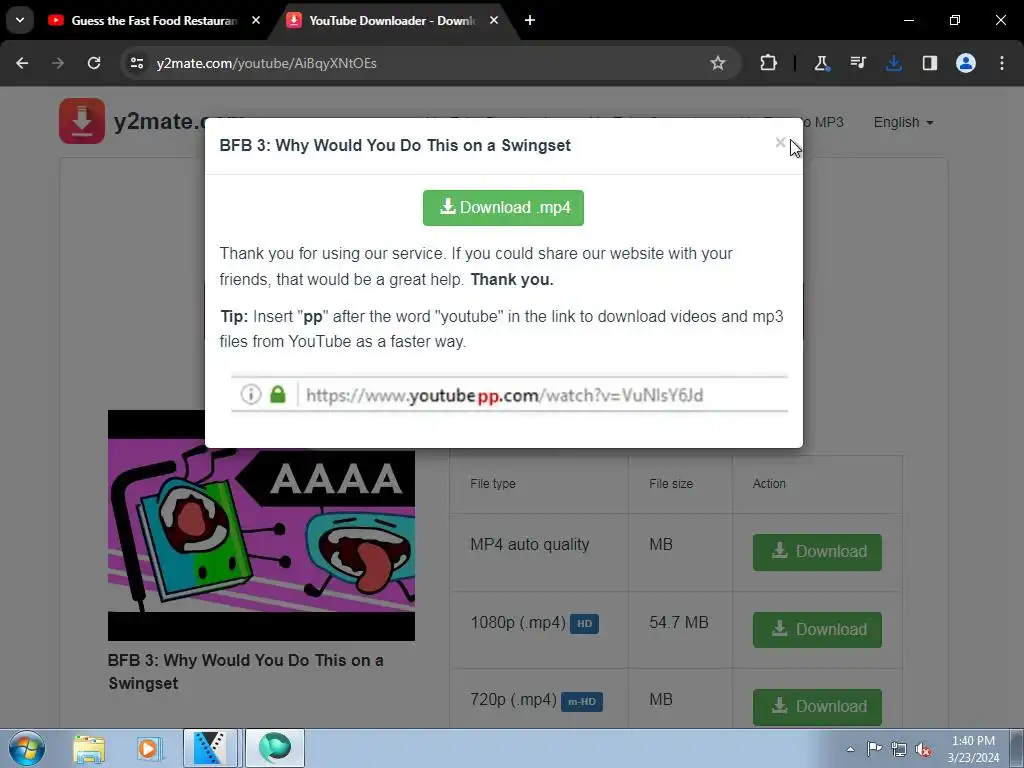Show browser downloads icon
Viewport: 1024px width, 768px height.
(x=893, y=63)
